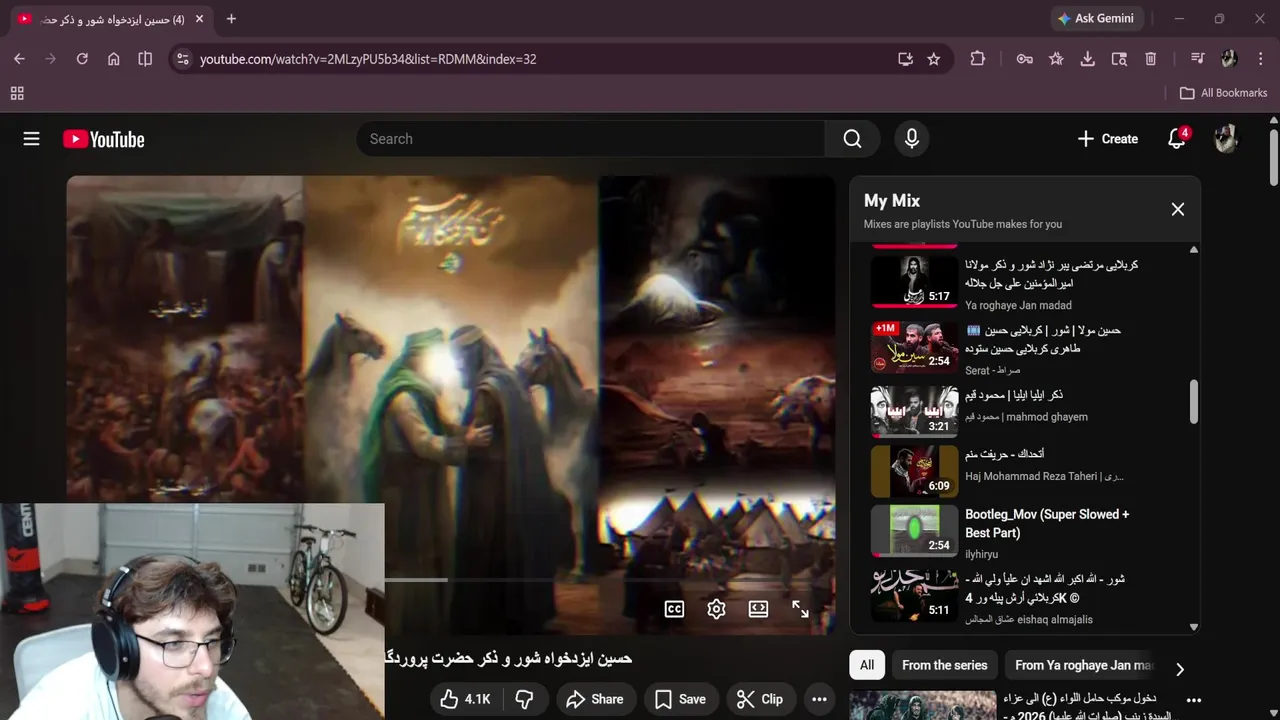Click the Create button

point(1107,139)
